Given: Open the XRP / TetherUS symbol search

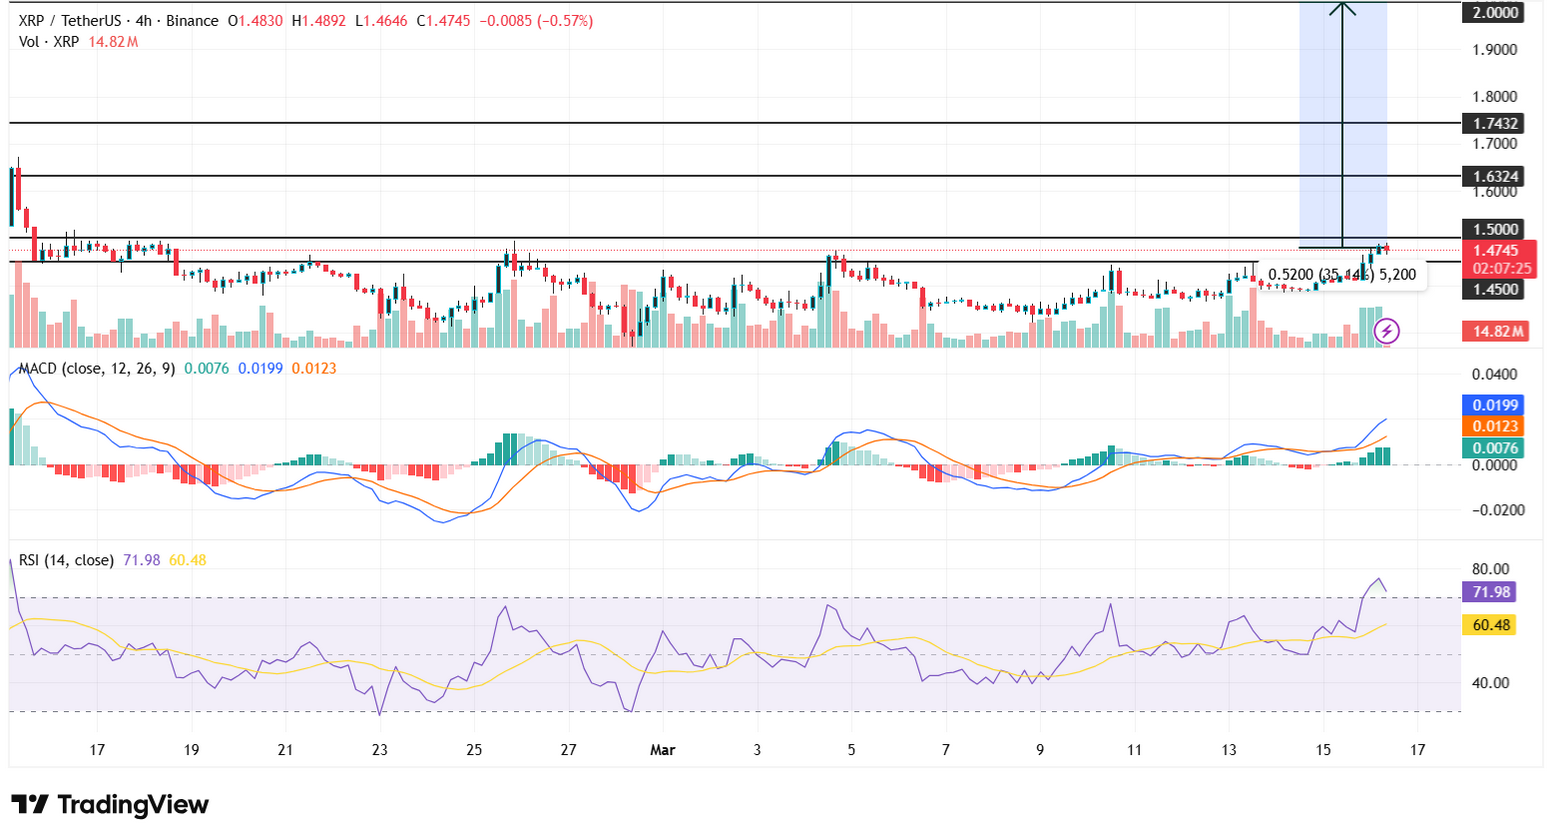Looking at the screenshot, I should pyautogui.click(x=70, y=19).
